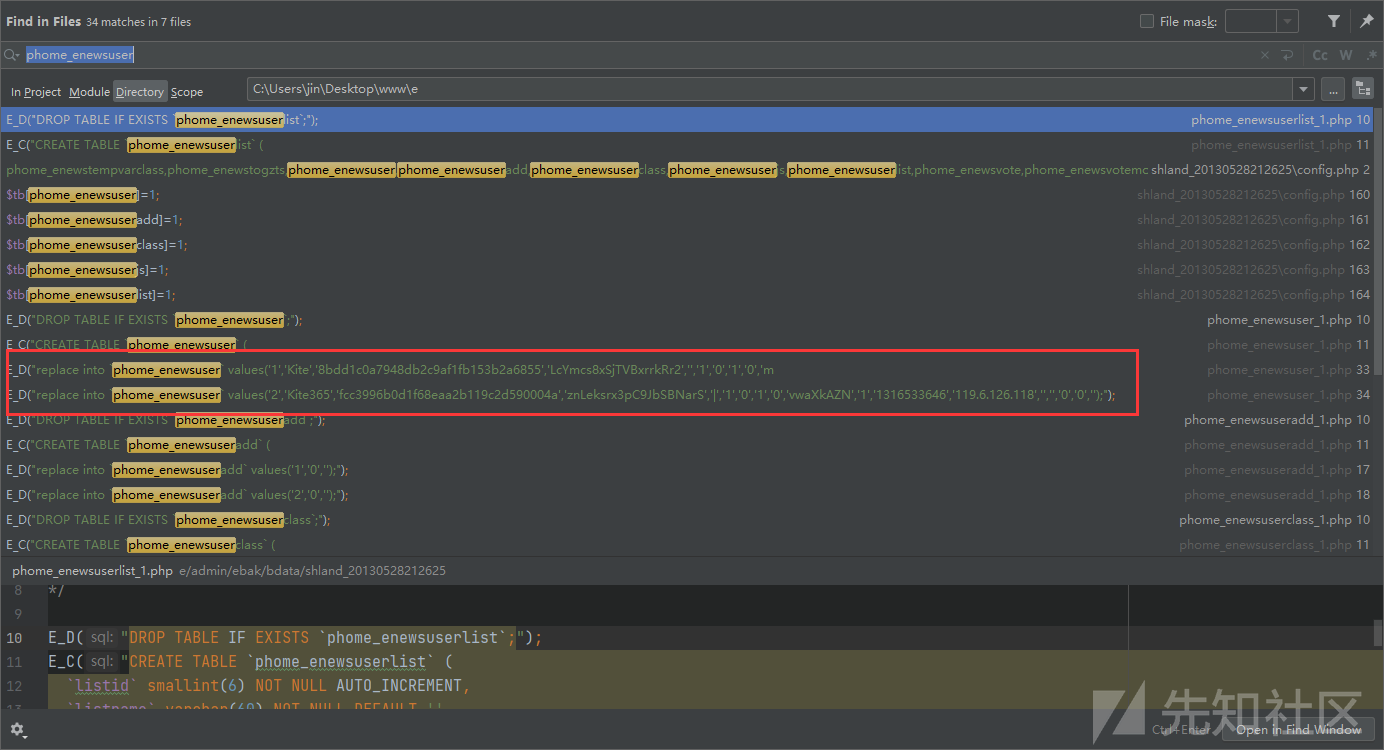Select DROP TABLE result phome_enewsuser_1.php 10
1384x750 pixels.
[687, 320]
